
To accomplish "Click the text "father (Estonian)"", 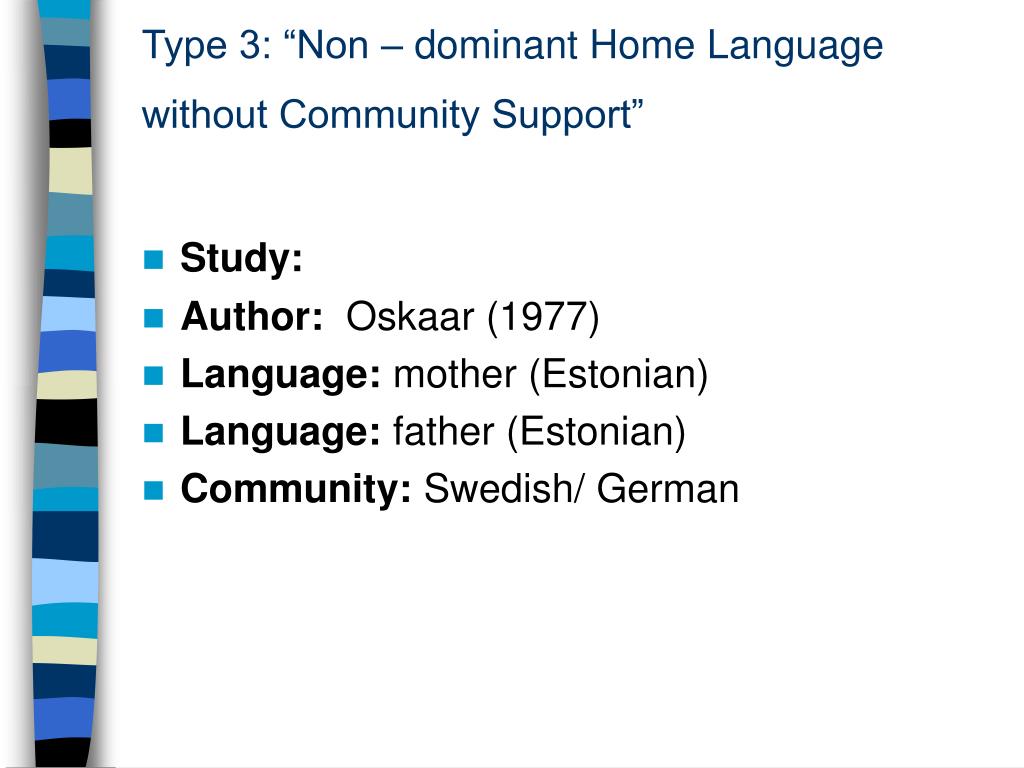I will coord(539,432).
